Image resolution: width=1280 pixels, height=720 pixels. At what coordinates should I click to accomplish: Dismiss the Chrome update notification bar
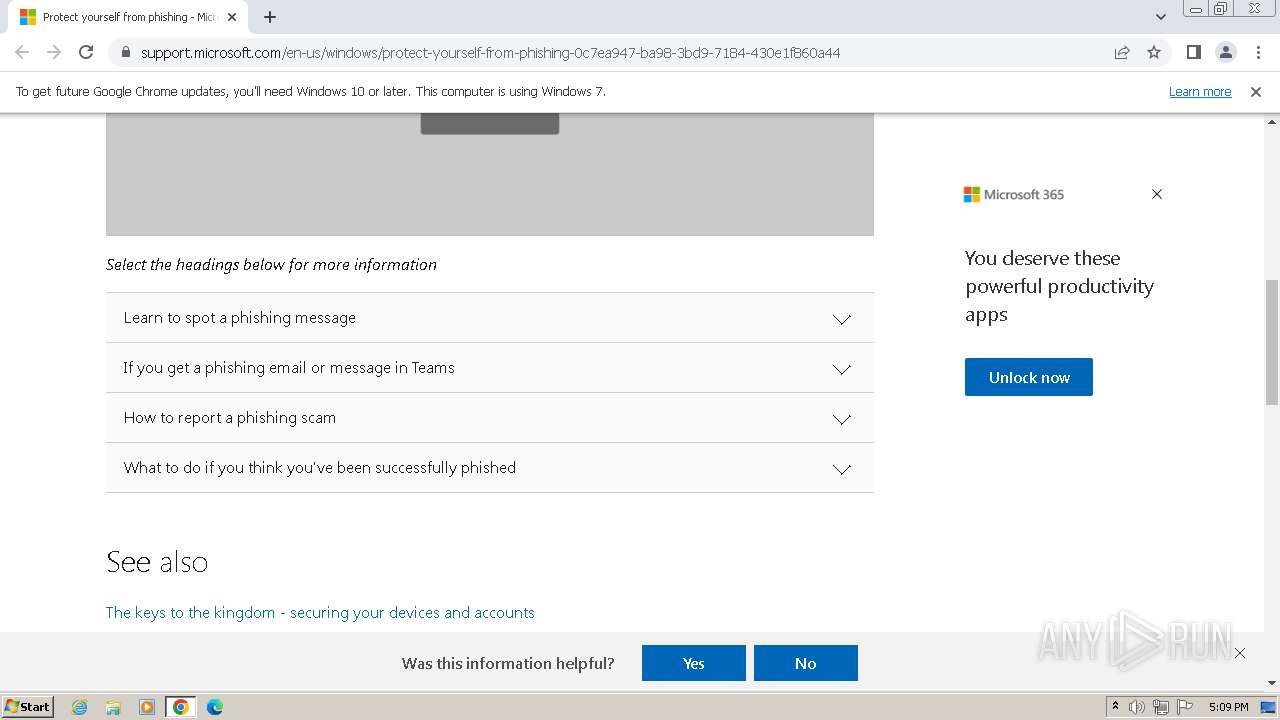point(1256,92)
